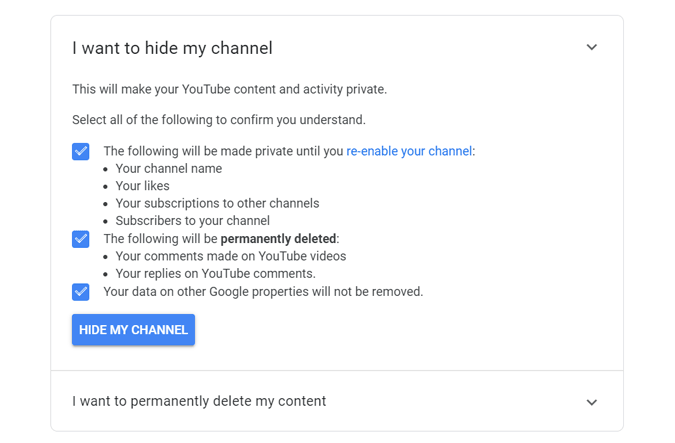Click the 'Your channel name' bullet

pyautogui.click(x=168, y=169)
